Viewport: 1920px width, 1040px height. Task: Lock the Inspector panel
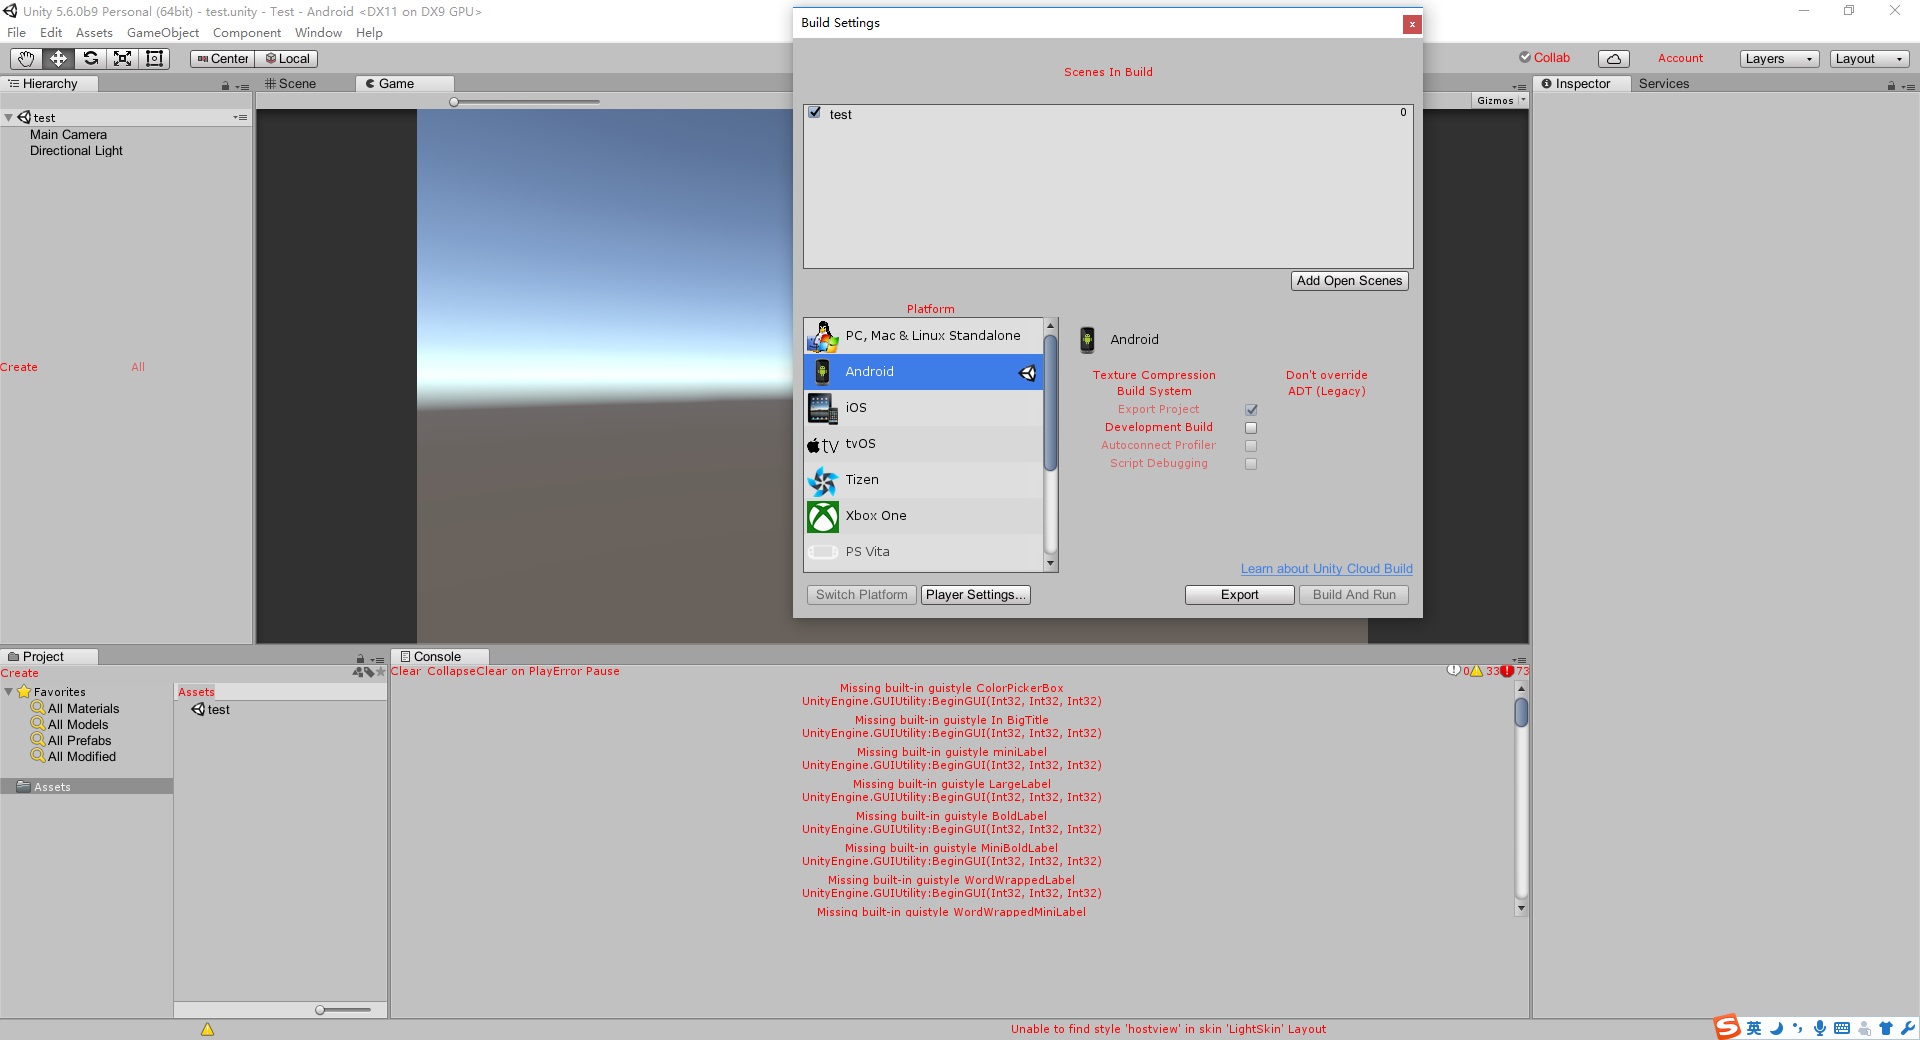pyautogui.click(x=1891, y=86)
